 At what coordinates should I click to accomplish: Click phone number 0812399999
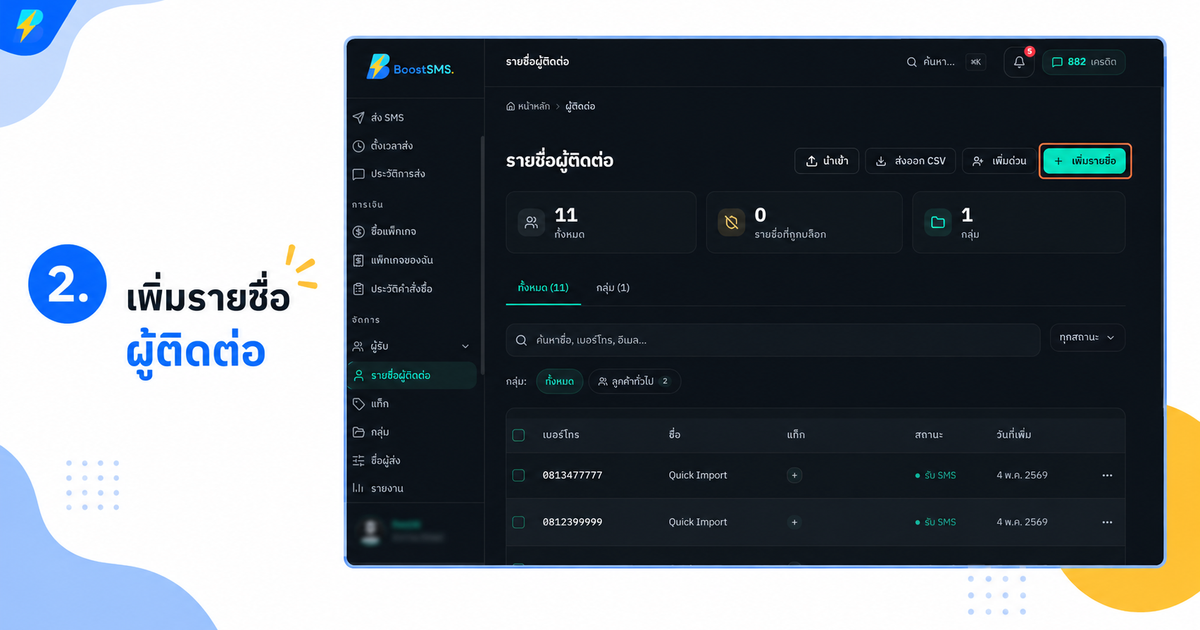[572, 522]
